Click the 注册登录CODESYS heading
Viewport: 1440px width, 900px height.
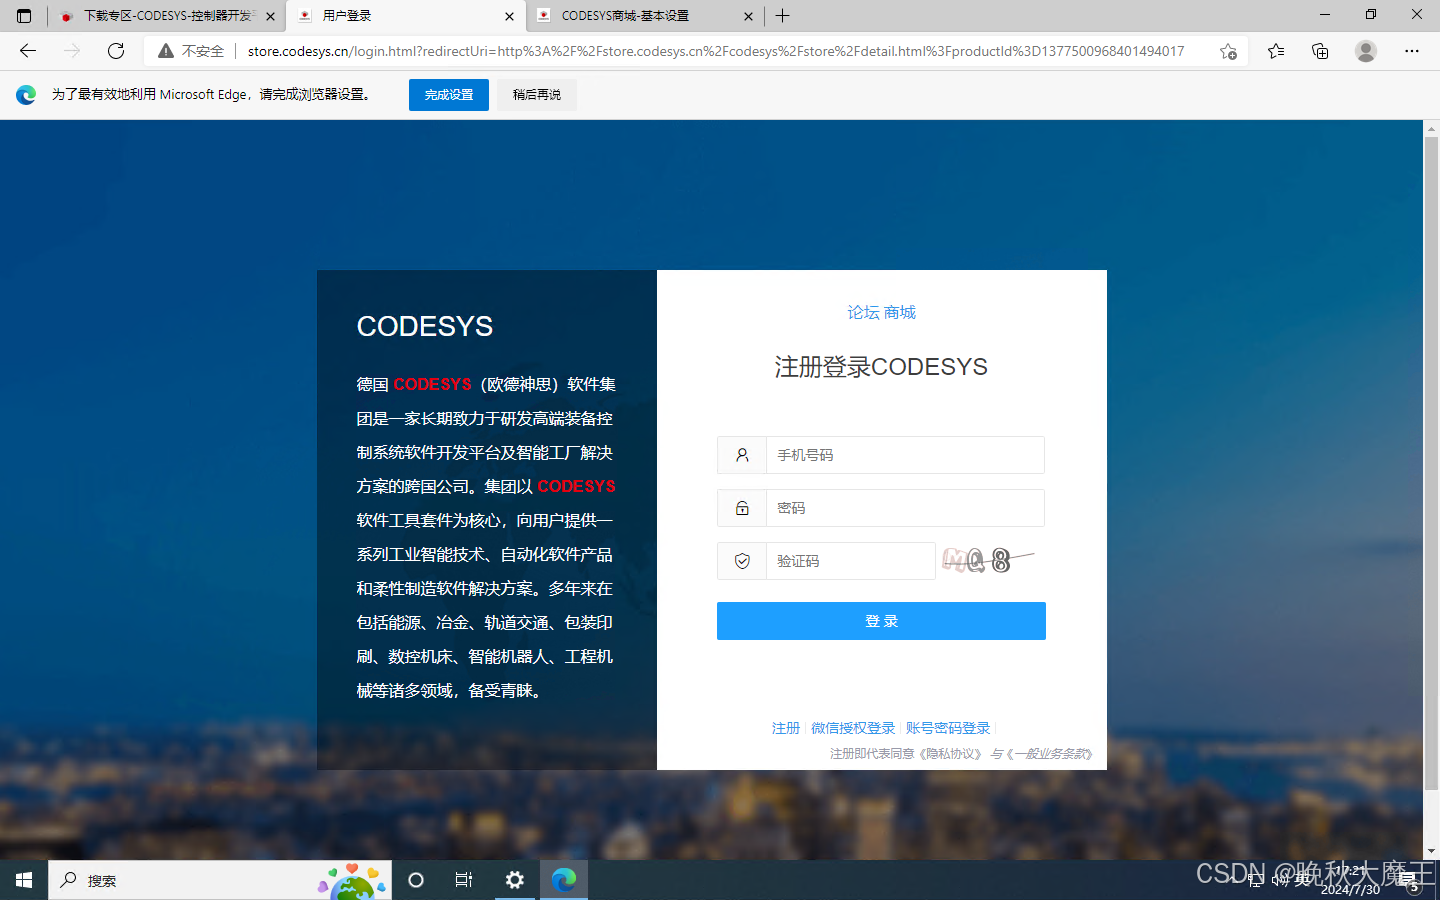click(x=881, y=367)
